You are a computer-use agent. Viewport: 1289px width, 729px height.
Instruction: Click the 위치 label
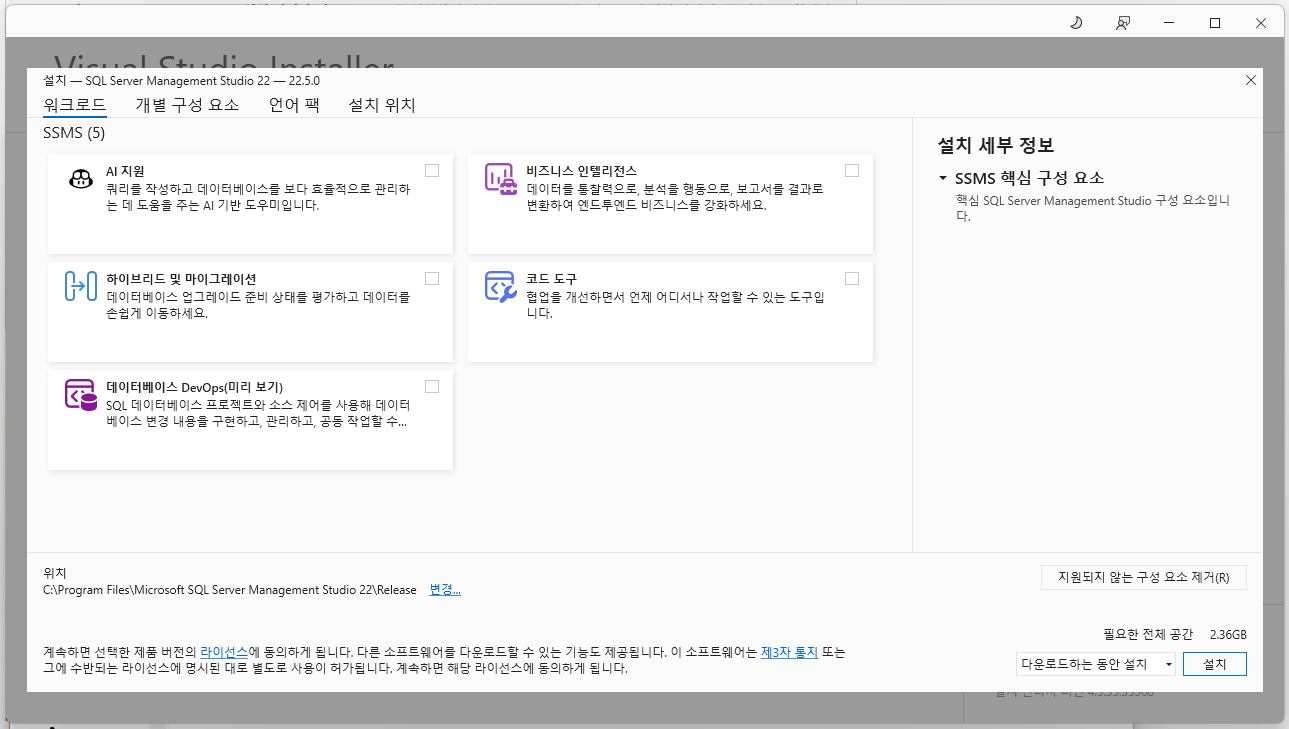tap(55, 573)
